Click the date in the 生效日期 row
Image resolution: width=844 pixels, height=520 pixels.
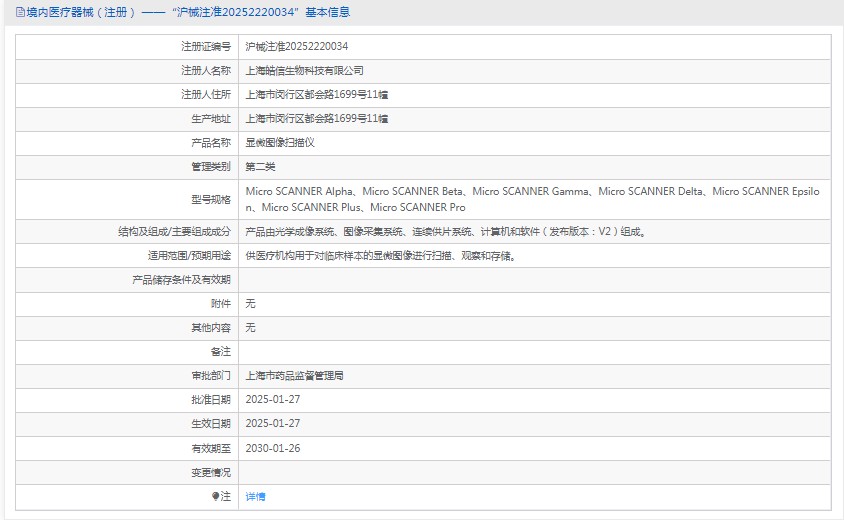click(273, 424)
